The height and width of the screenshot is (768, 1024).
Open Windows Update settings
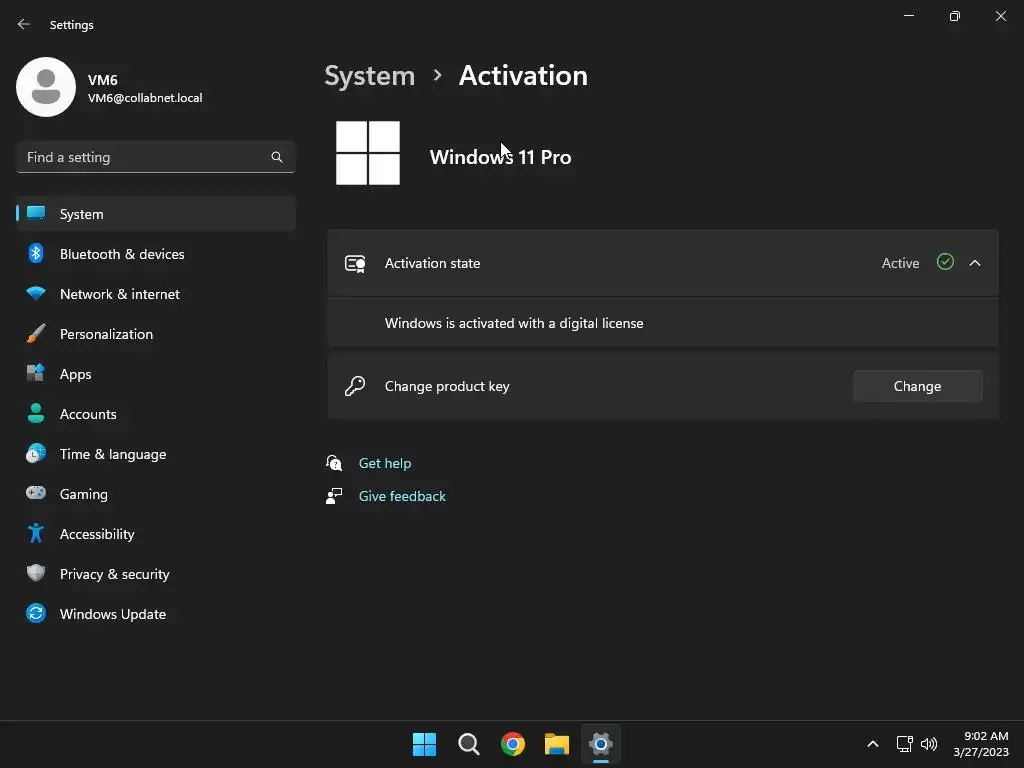click(155, 614)
